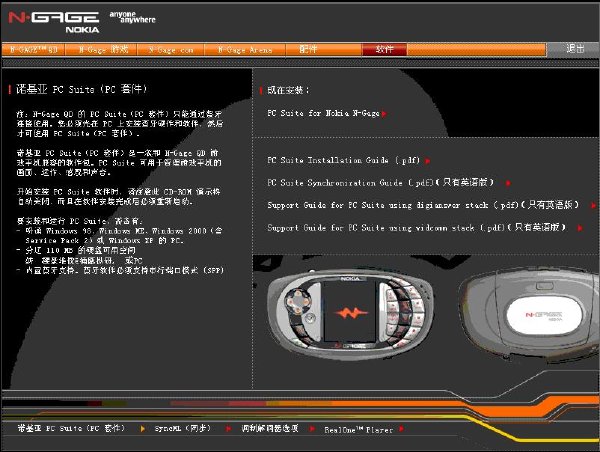The height and width of the screenshot is (452, 600).
Task: Click the 诺基亚 PC Suite (PC 套件) heading
Action: click(81, 89)
